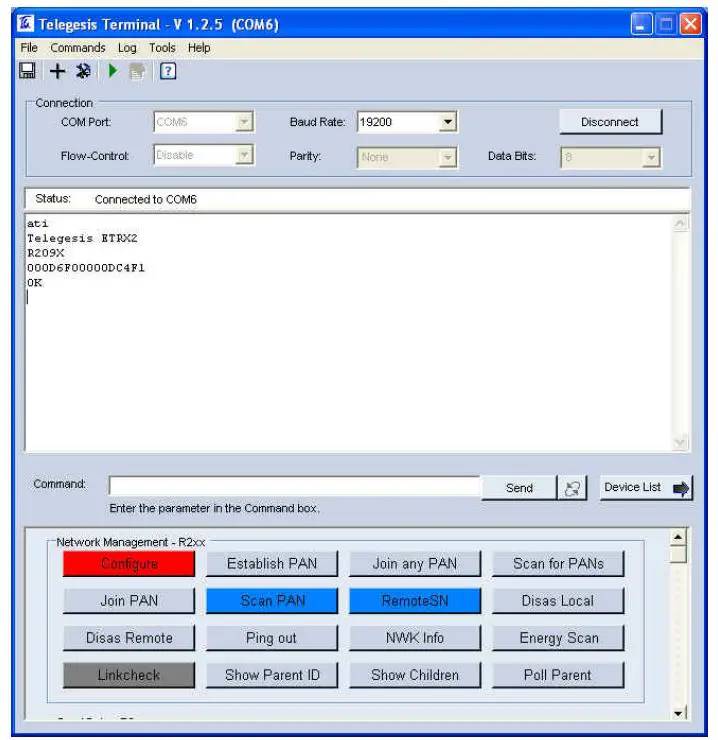The image size is (718, 740).
Task: Click the Show Children button
Action: click(x=415, y=675)
